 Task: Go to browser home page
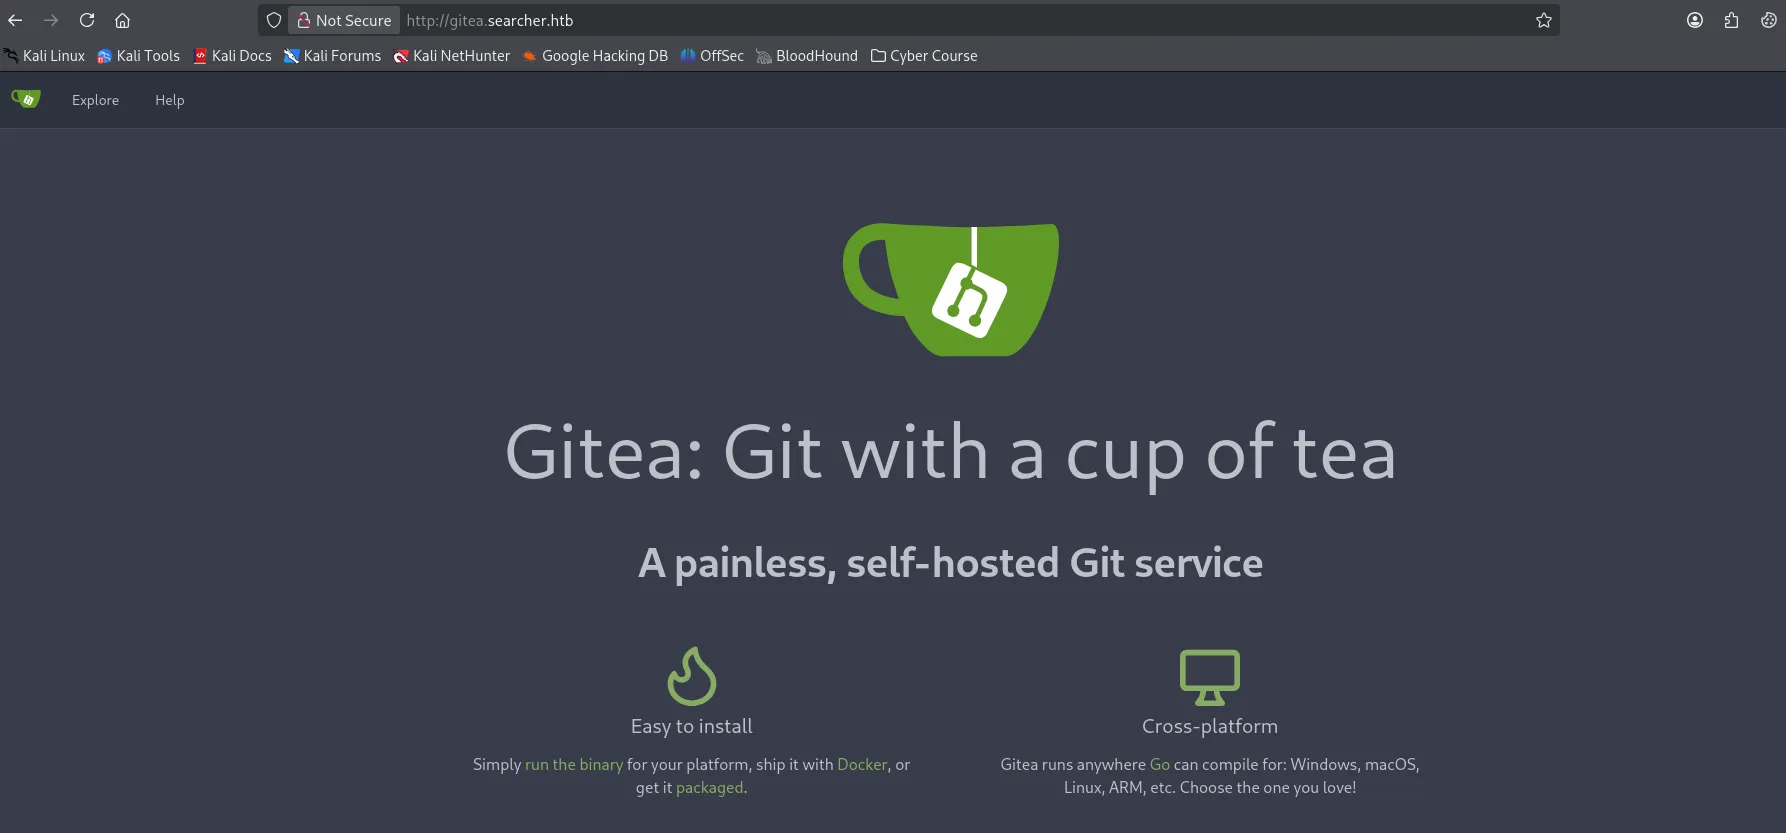click(x=122, y=20)
